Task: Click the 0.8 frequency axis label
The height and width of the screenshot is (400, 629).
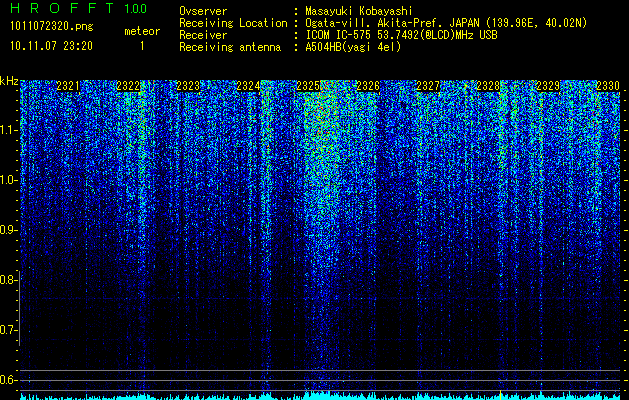Action: (8, 280)
